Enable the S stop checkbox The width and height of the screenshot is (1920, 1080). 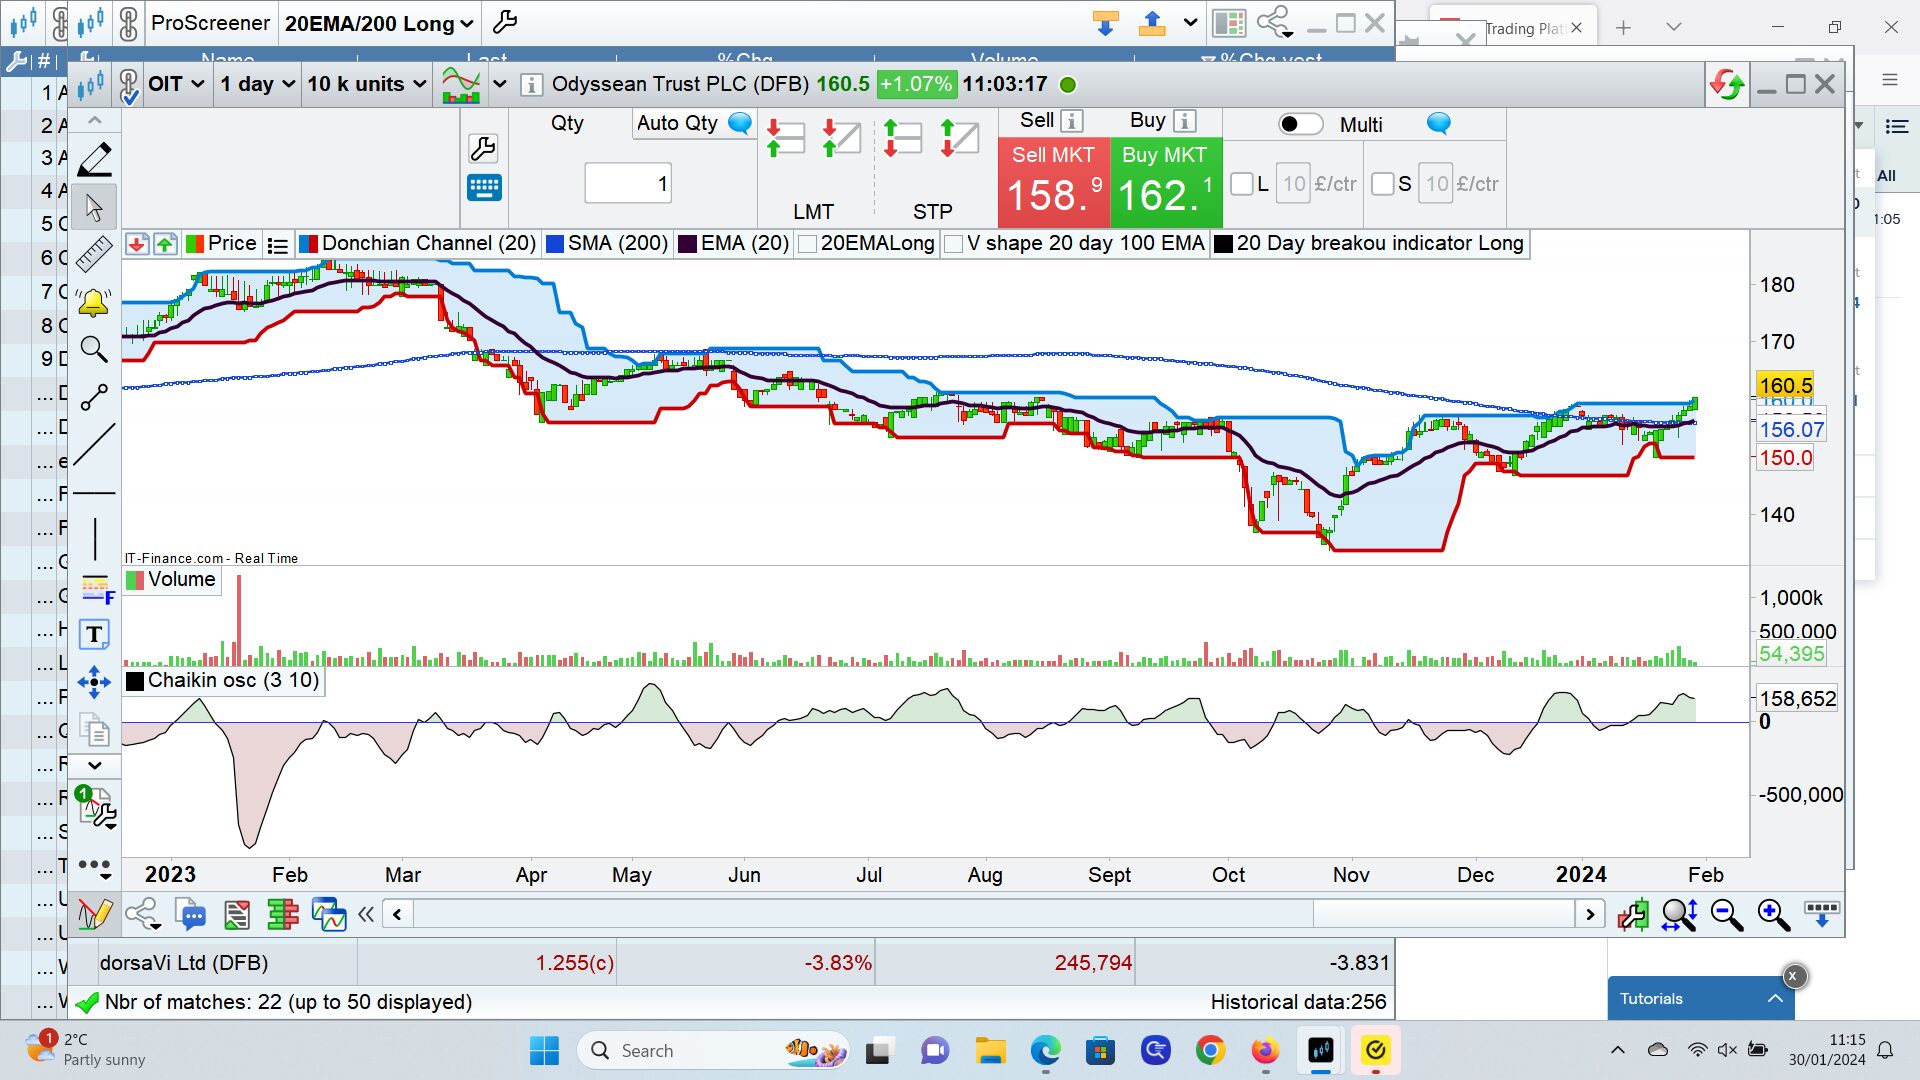coord(1383,184)
